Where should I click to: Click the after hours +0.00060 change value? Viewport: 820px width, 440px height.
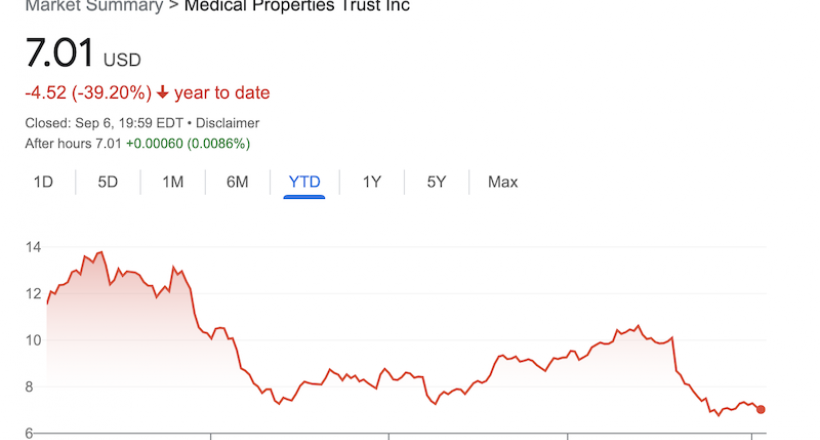click(x=154, y=143)
